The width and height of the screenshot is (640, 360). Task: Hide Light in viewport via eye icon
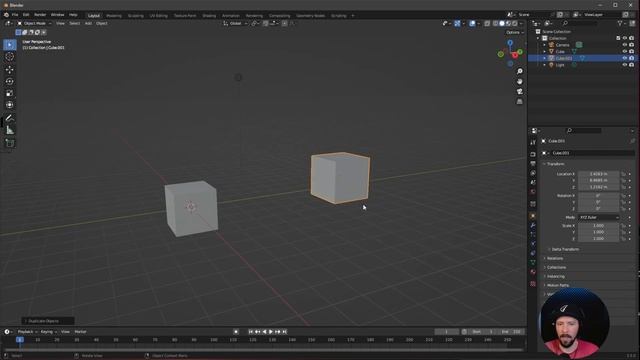point(624,65)
